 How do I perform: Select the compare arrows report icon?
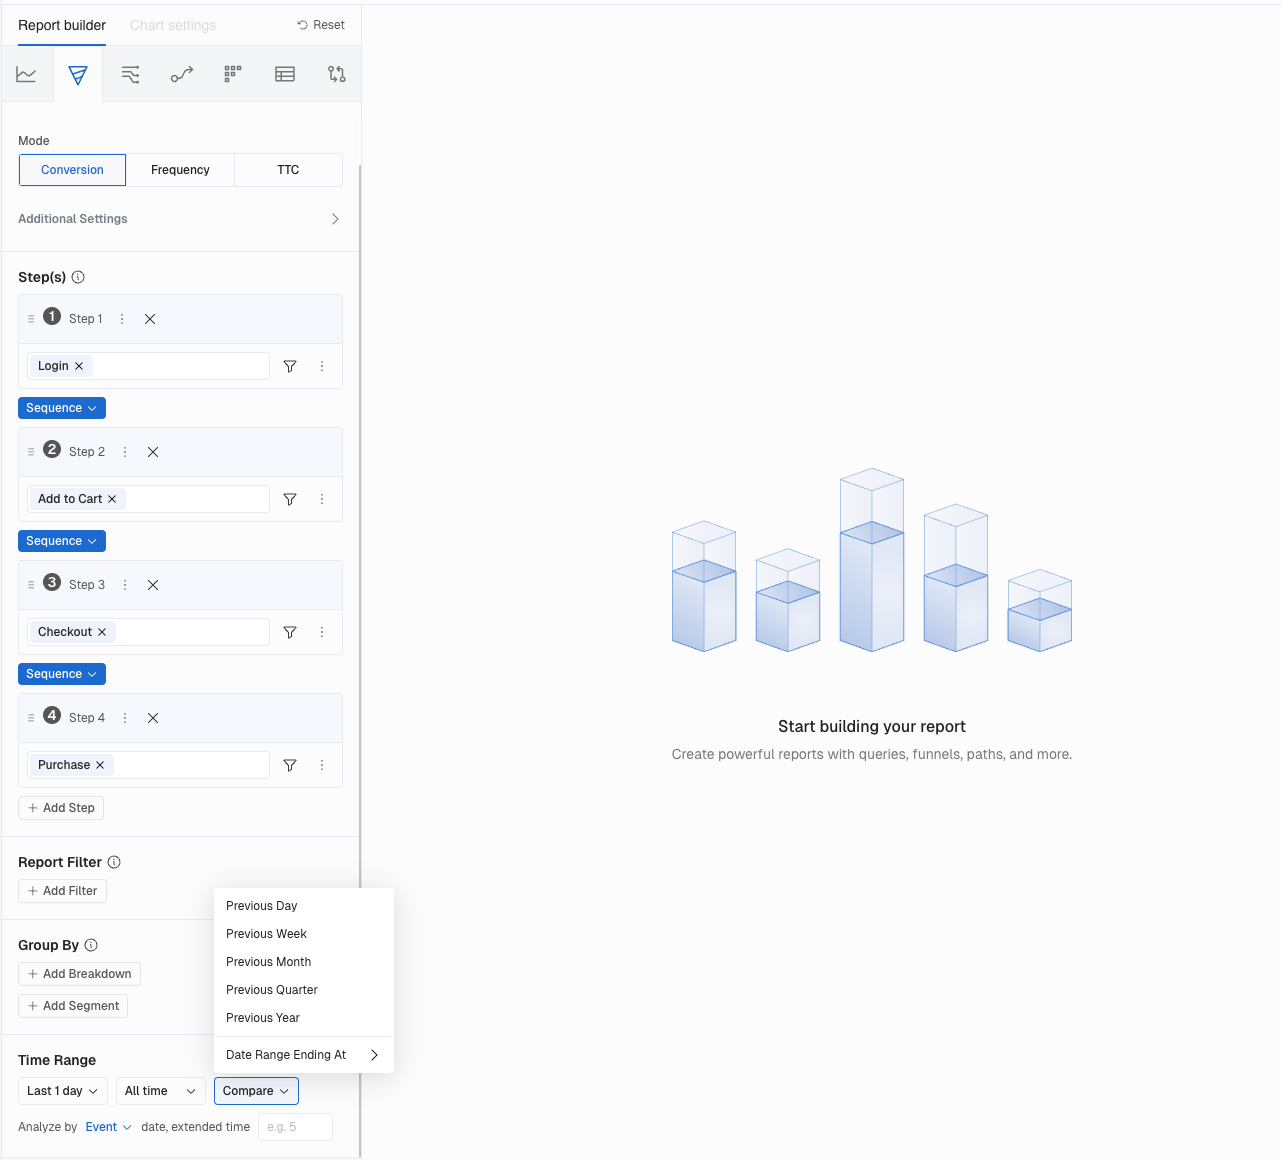coord(337,74)
